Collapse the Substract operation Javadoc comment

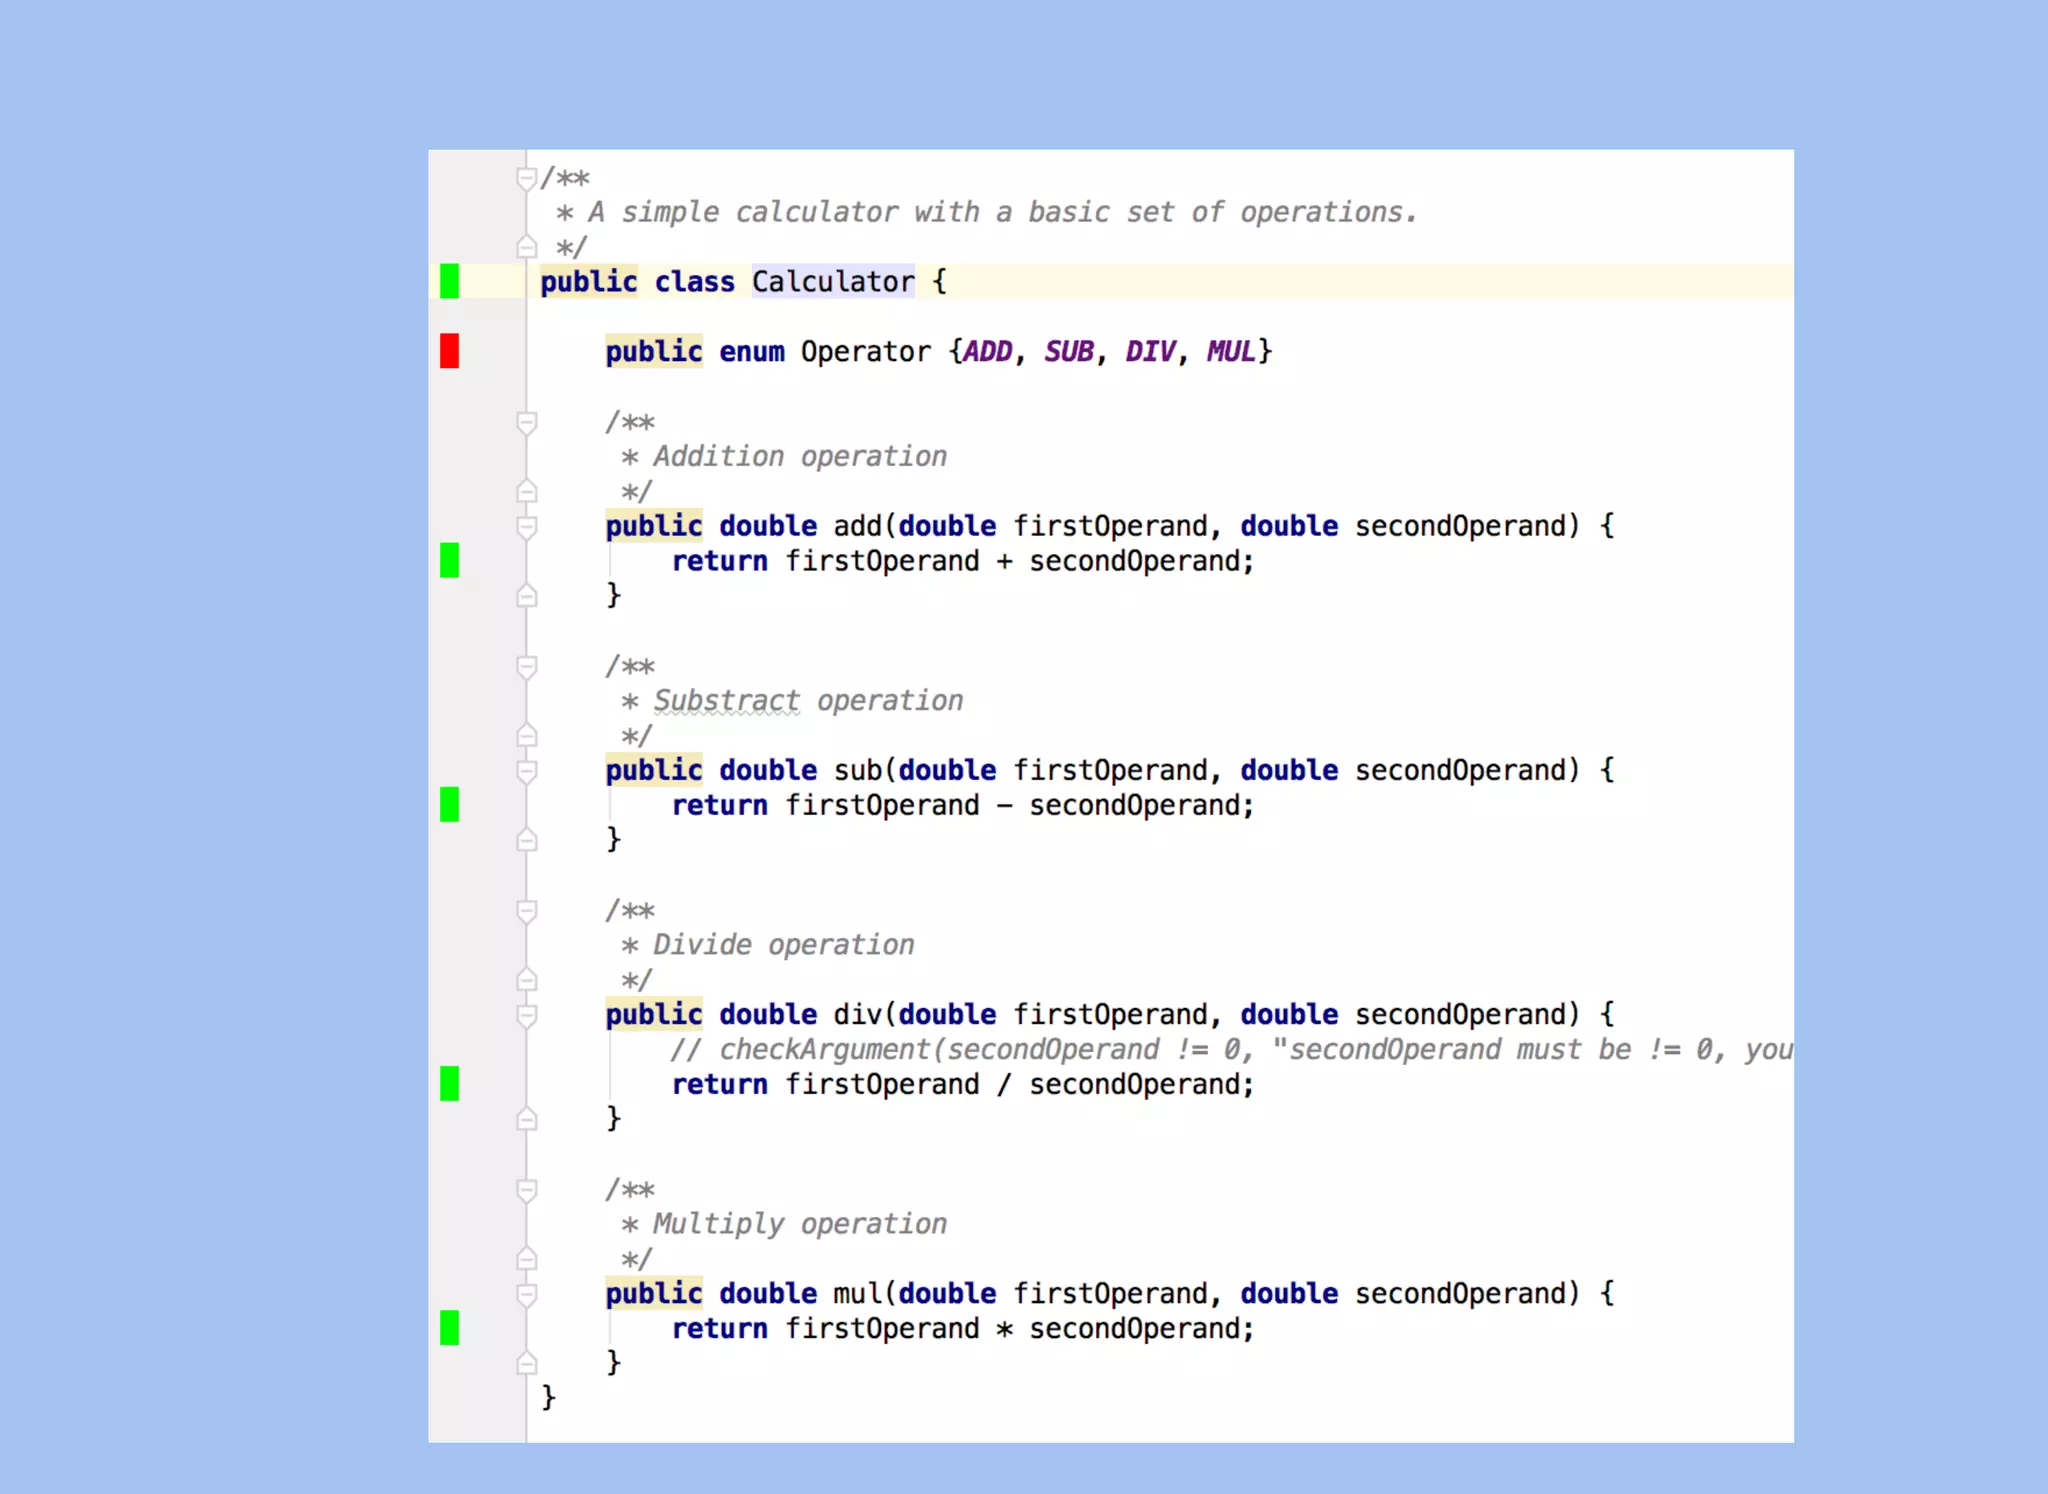click(526, 666)
